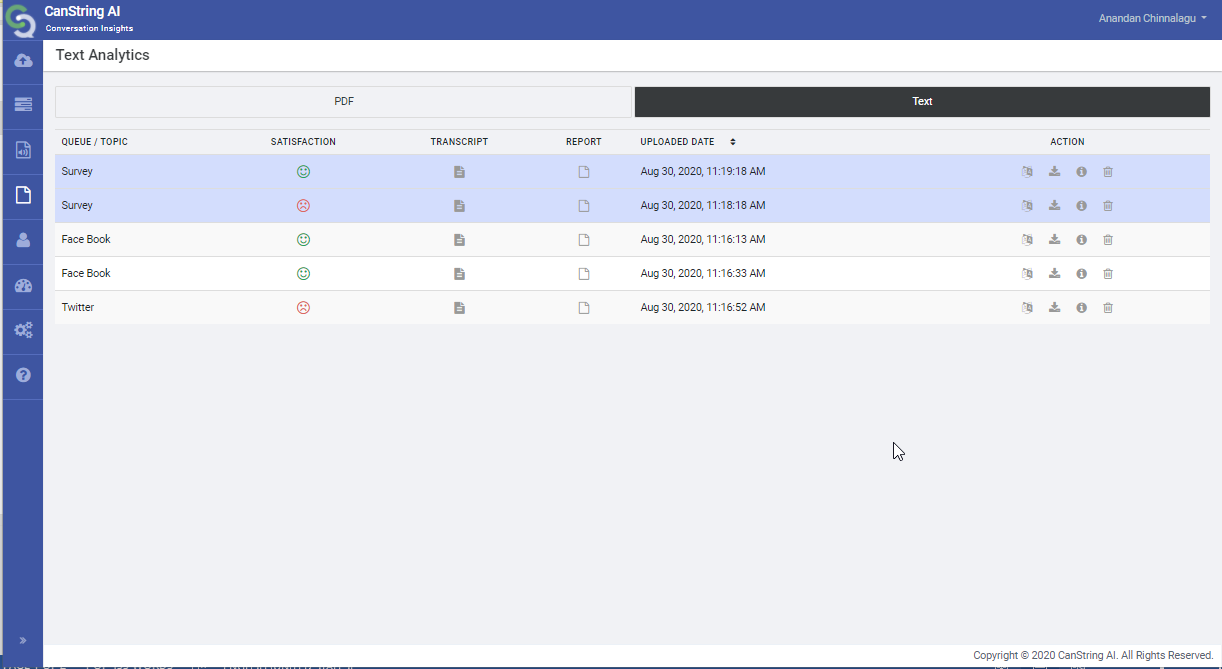Open Anandan Chinnalagu user dropdown

pos(1152,18)
